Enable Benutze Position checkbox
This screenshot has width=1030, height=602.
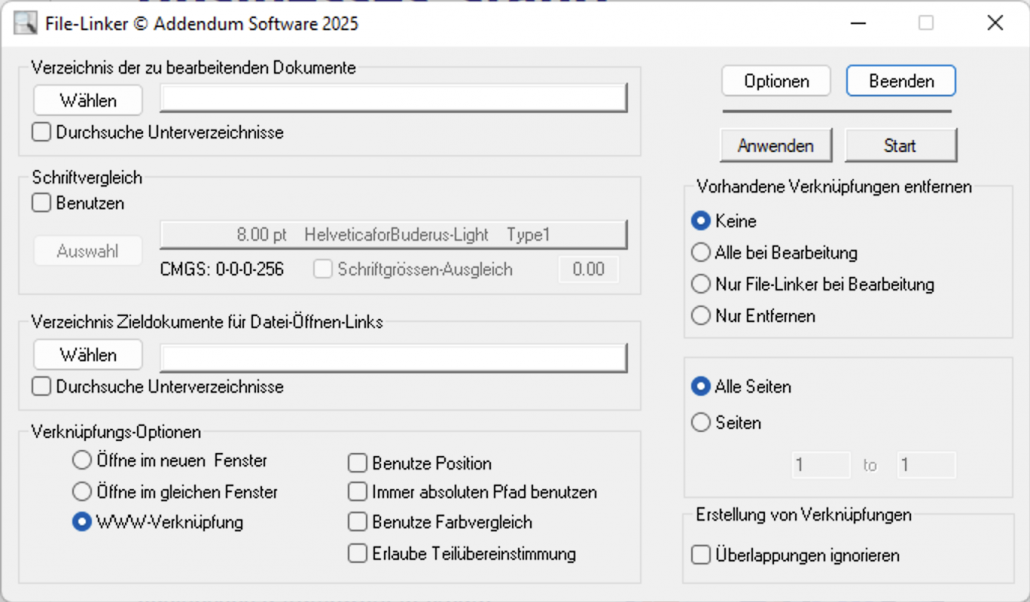pyautogui.click(x=357, y=463)
